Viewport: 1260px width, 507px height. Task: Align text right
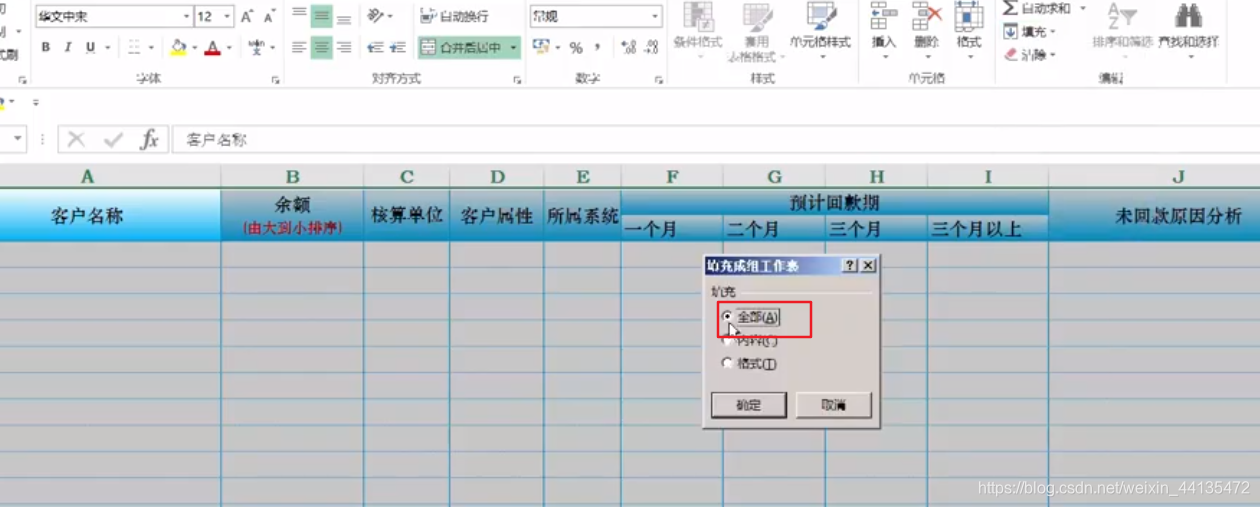(343, 47)
